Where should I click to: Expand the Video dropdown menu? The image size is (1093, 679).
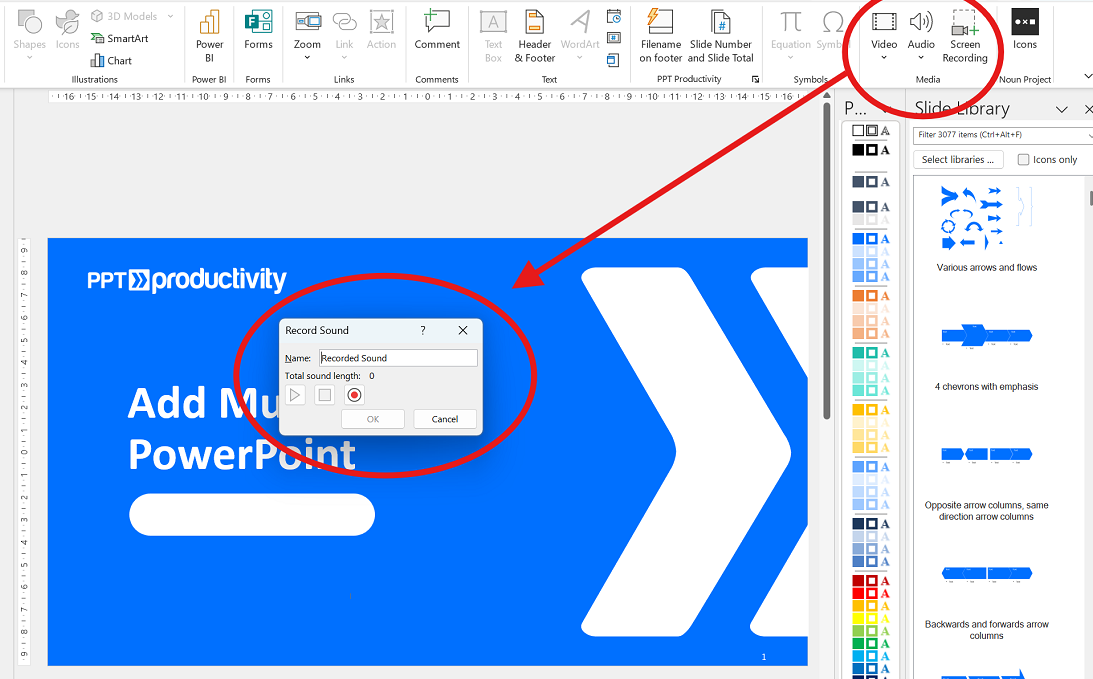point(884,57)
